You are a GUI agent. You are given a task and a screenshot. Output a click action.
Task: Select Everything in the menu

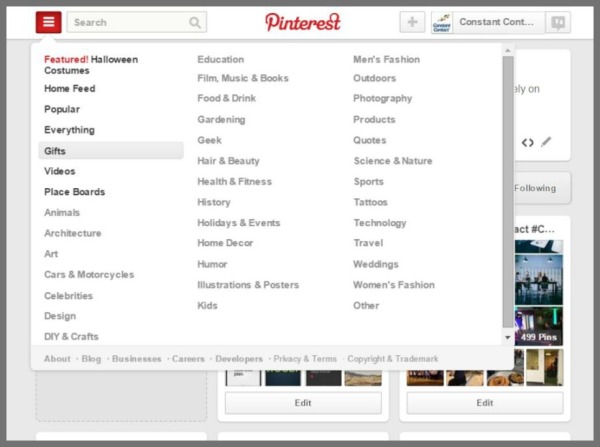pos(69,130)
